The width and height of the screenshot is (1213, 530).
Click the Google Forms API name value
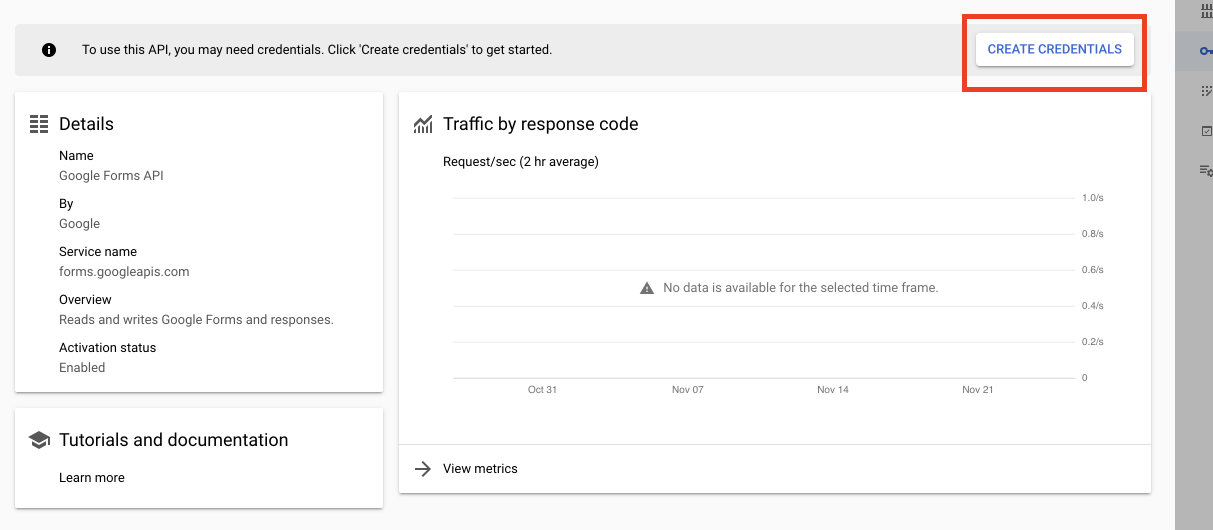click(x=111, y=176)
